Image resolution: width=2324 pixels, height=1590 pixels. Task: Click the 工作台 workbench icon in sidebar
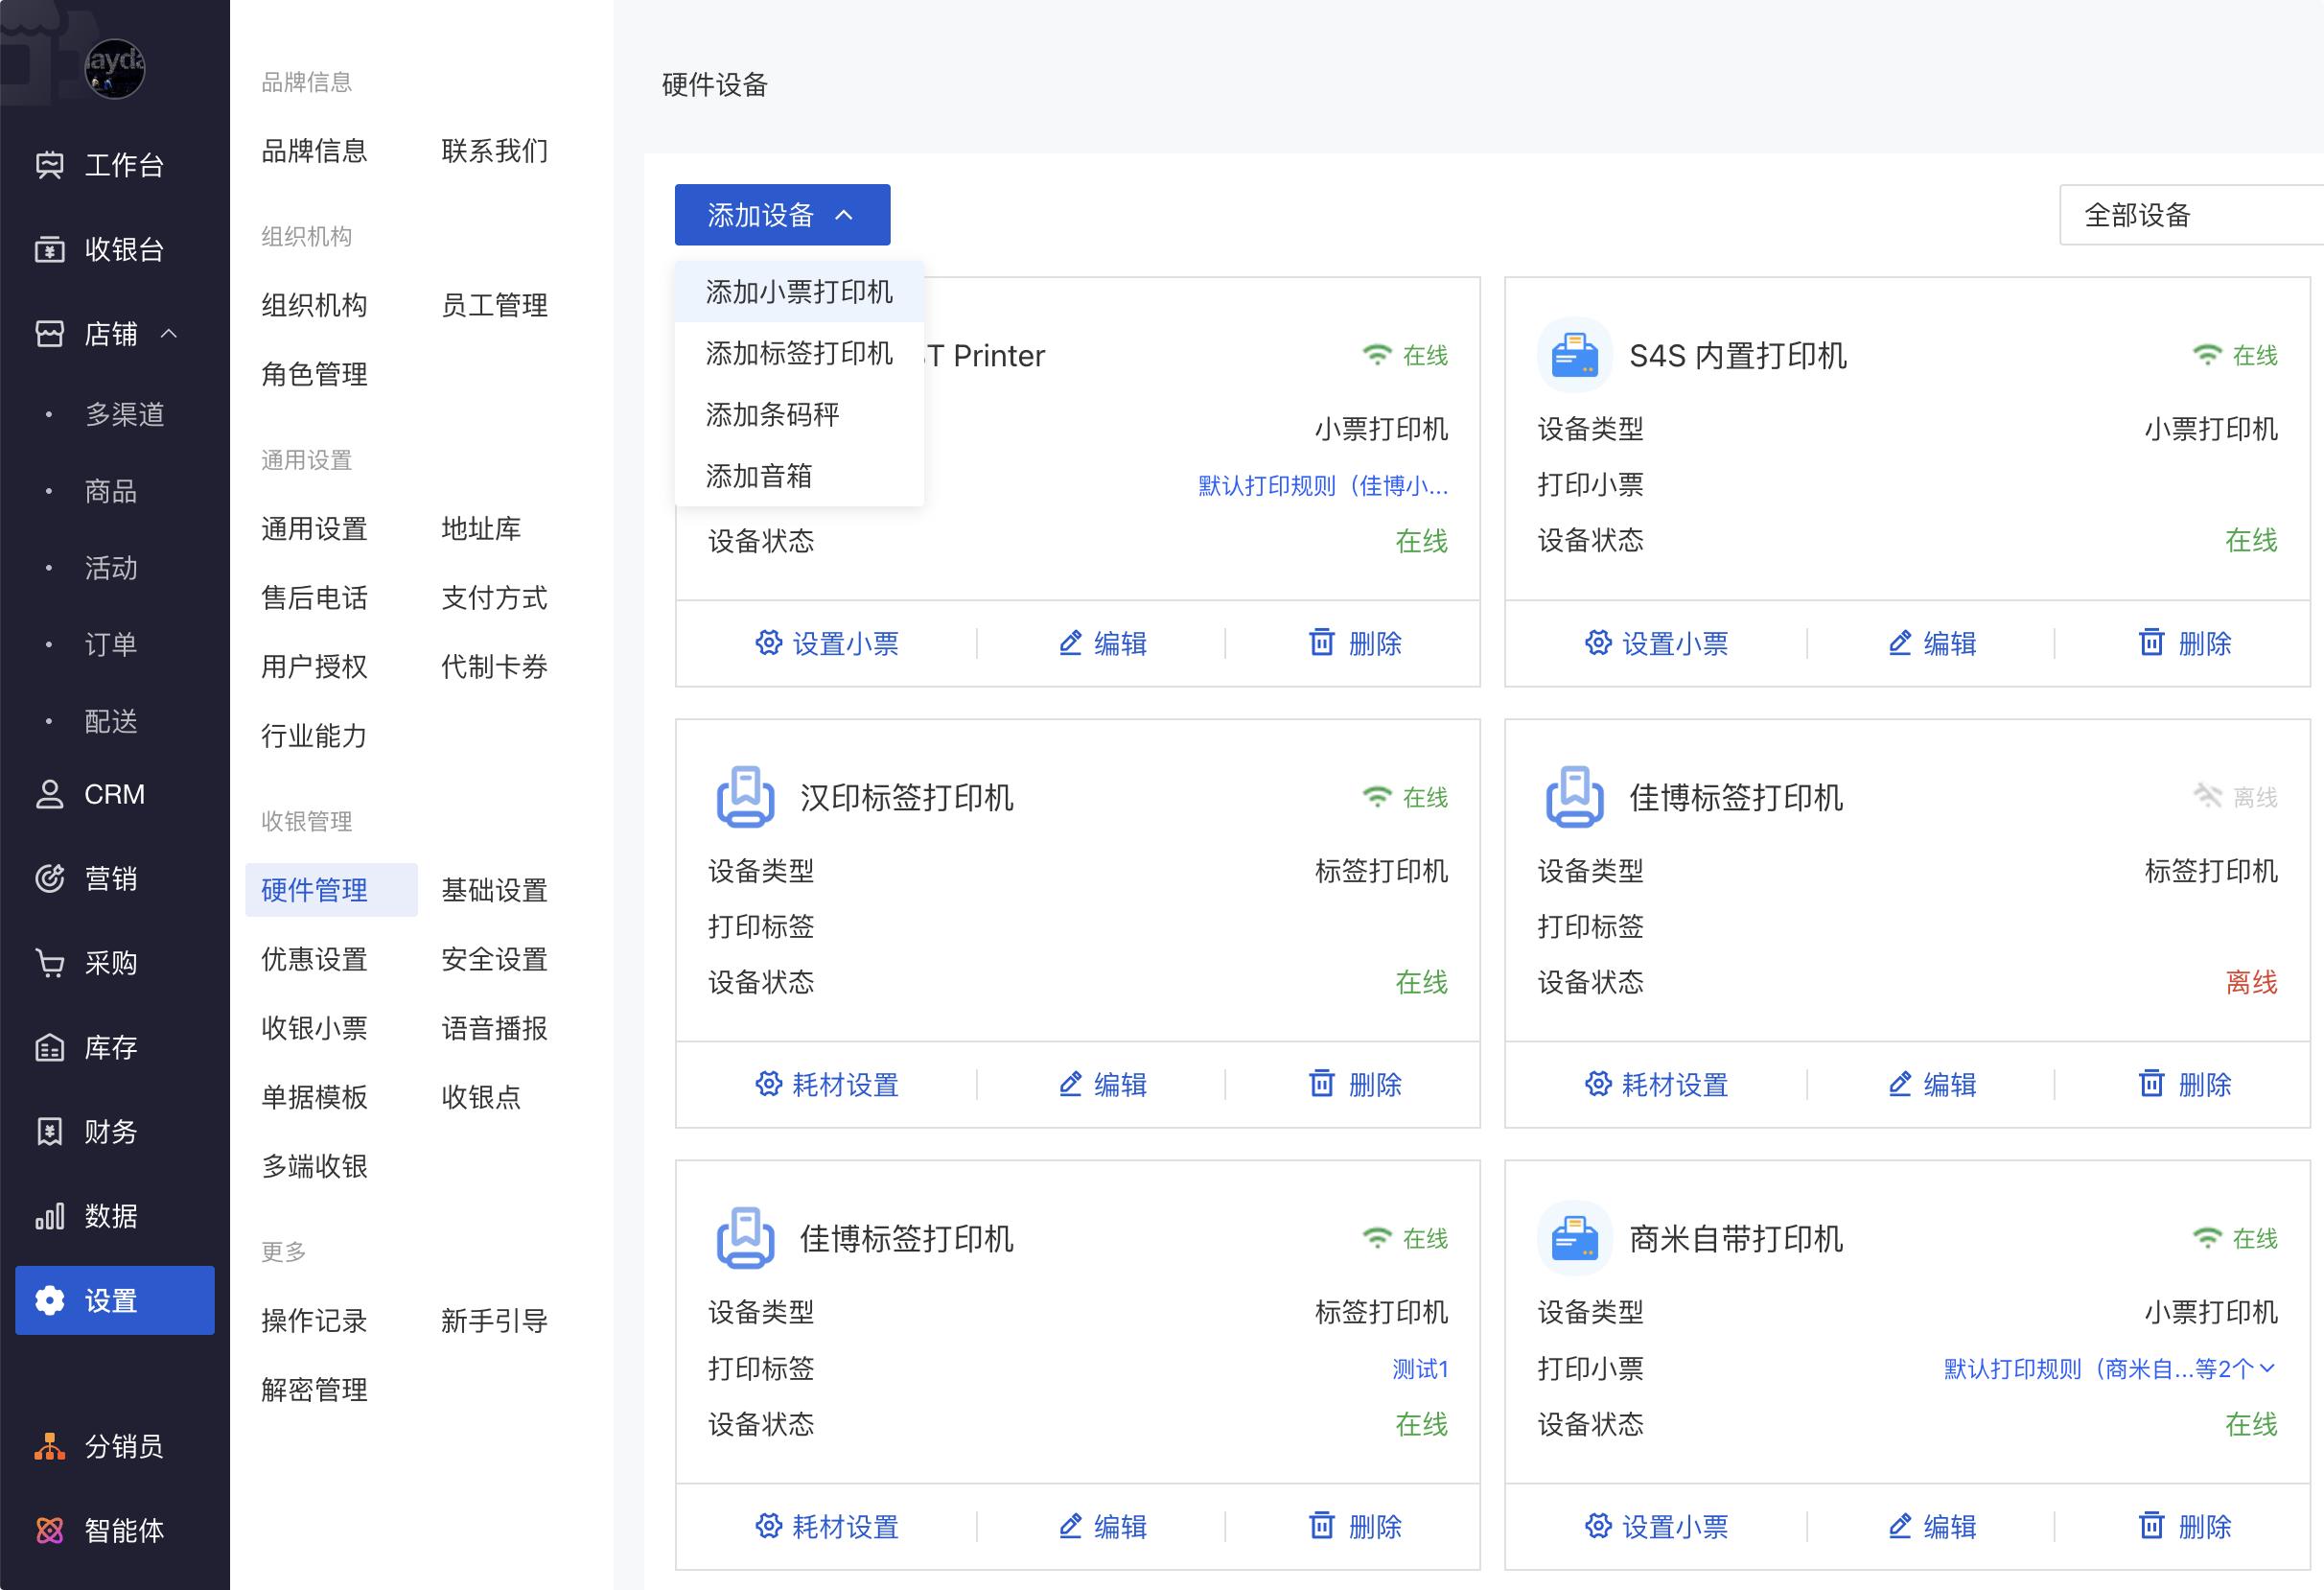(x=49, y=165)
